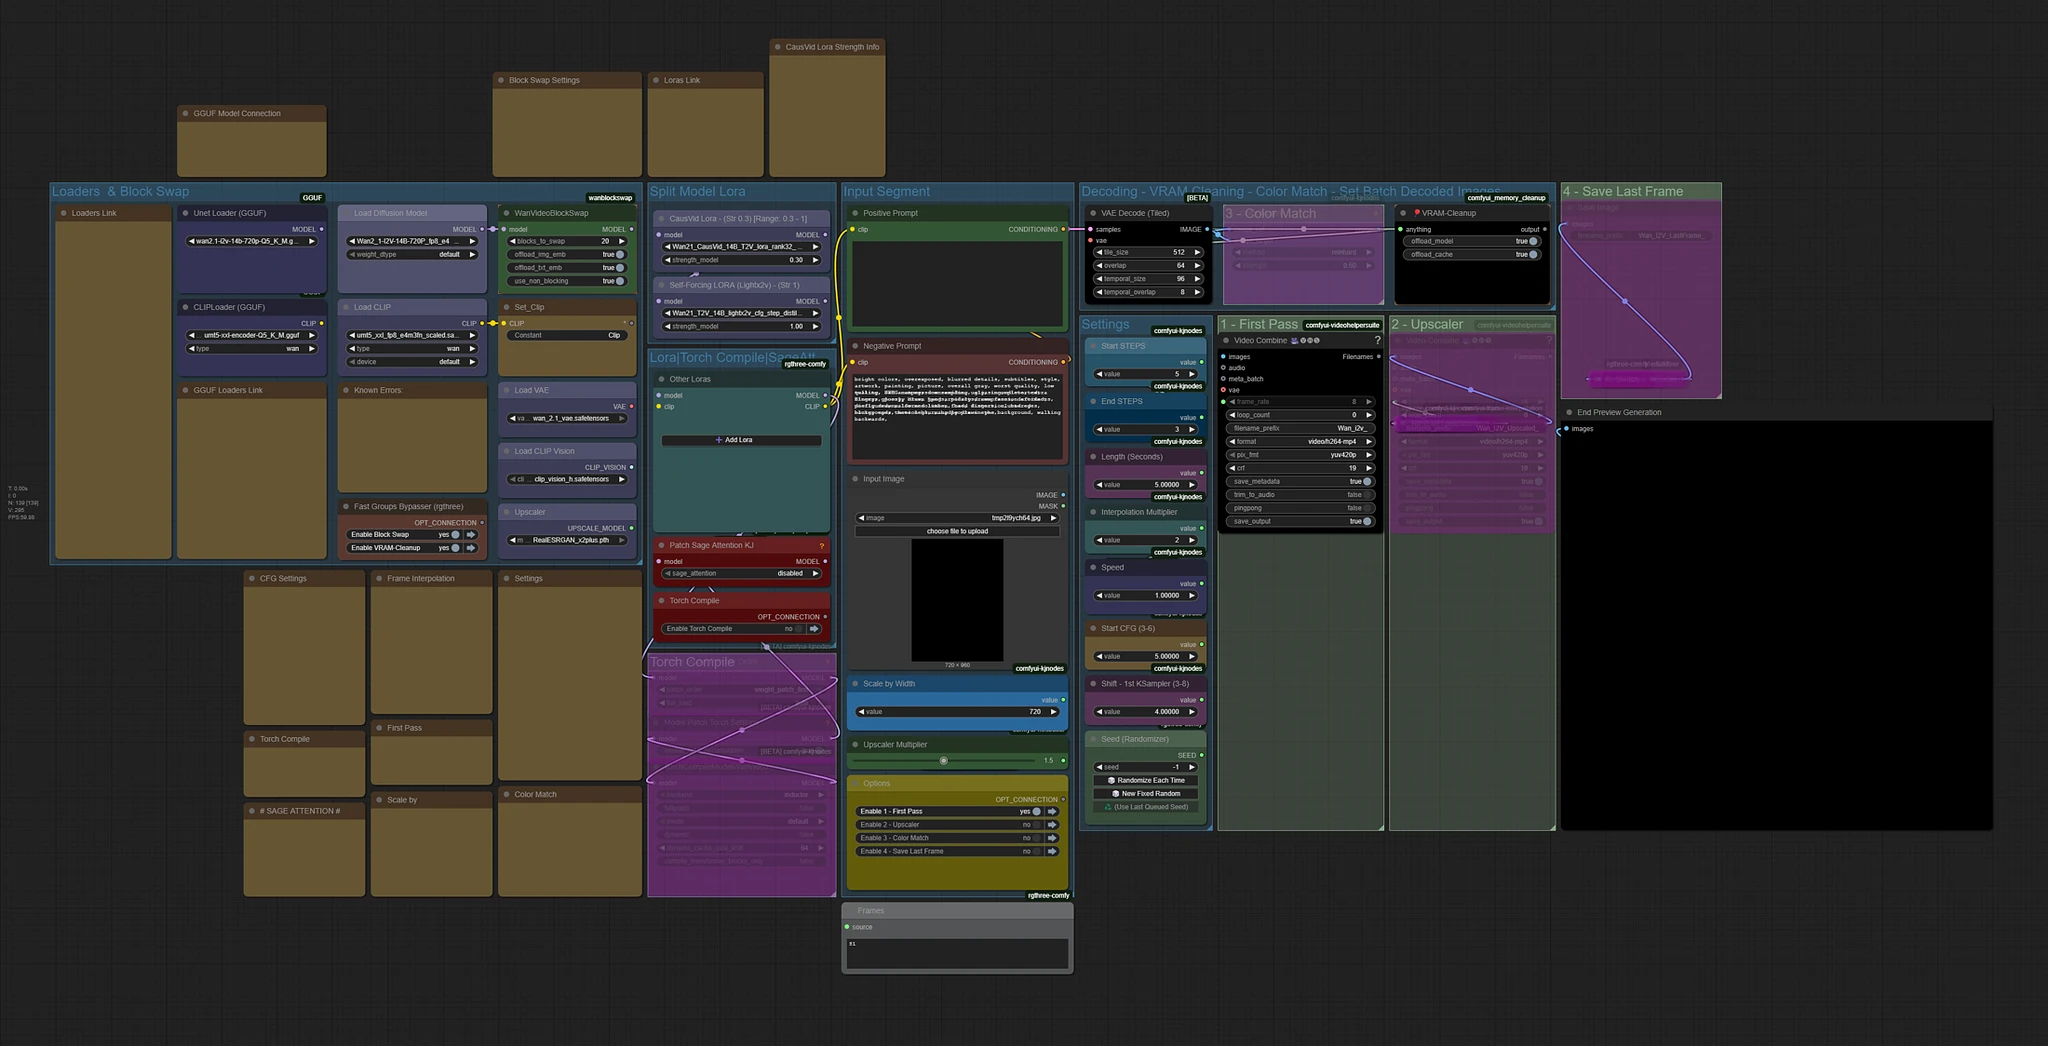The width and height of the screenshot is (2048, 1046).
Task: Open format video/h264-mp4 dropdown
Action: 1300,441
